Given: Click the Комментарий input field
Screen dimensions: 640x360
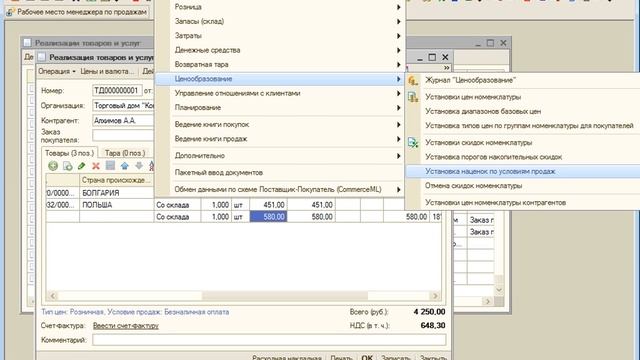Looking at the screenshot, I should point(269,340).
